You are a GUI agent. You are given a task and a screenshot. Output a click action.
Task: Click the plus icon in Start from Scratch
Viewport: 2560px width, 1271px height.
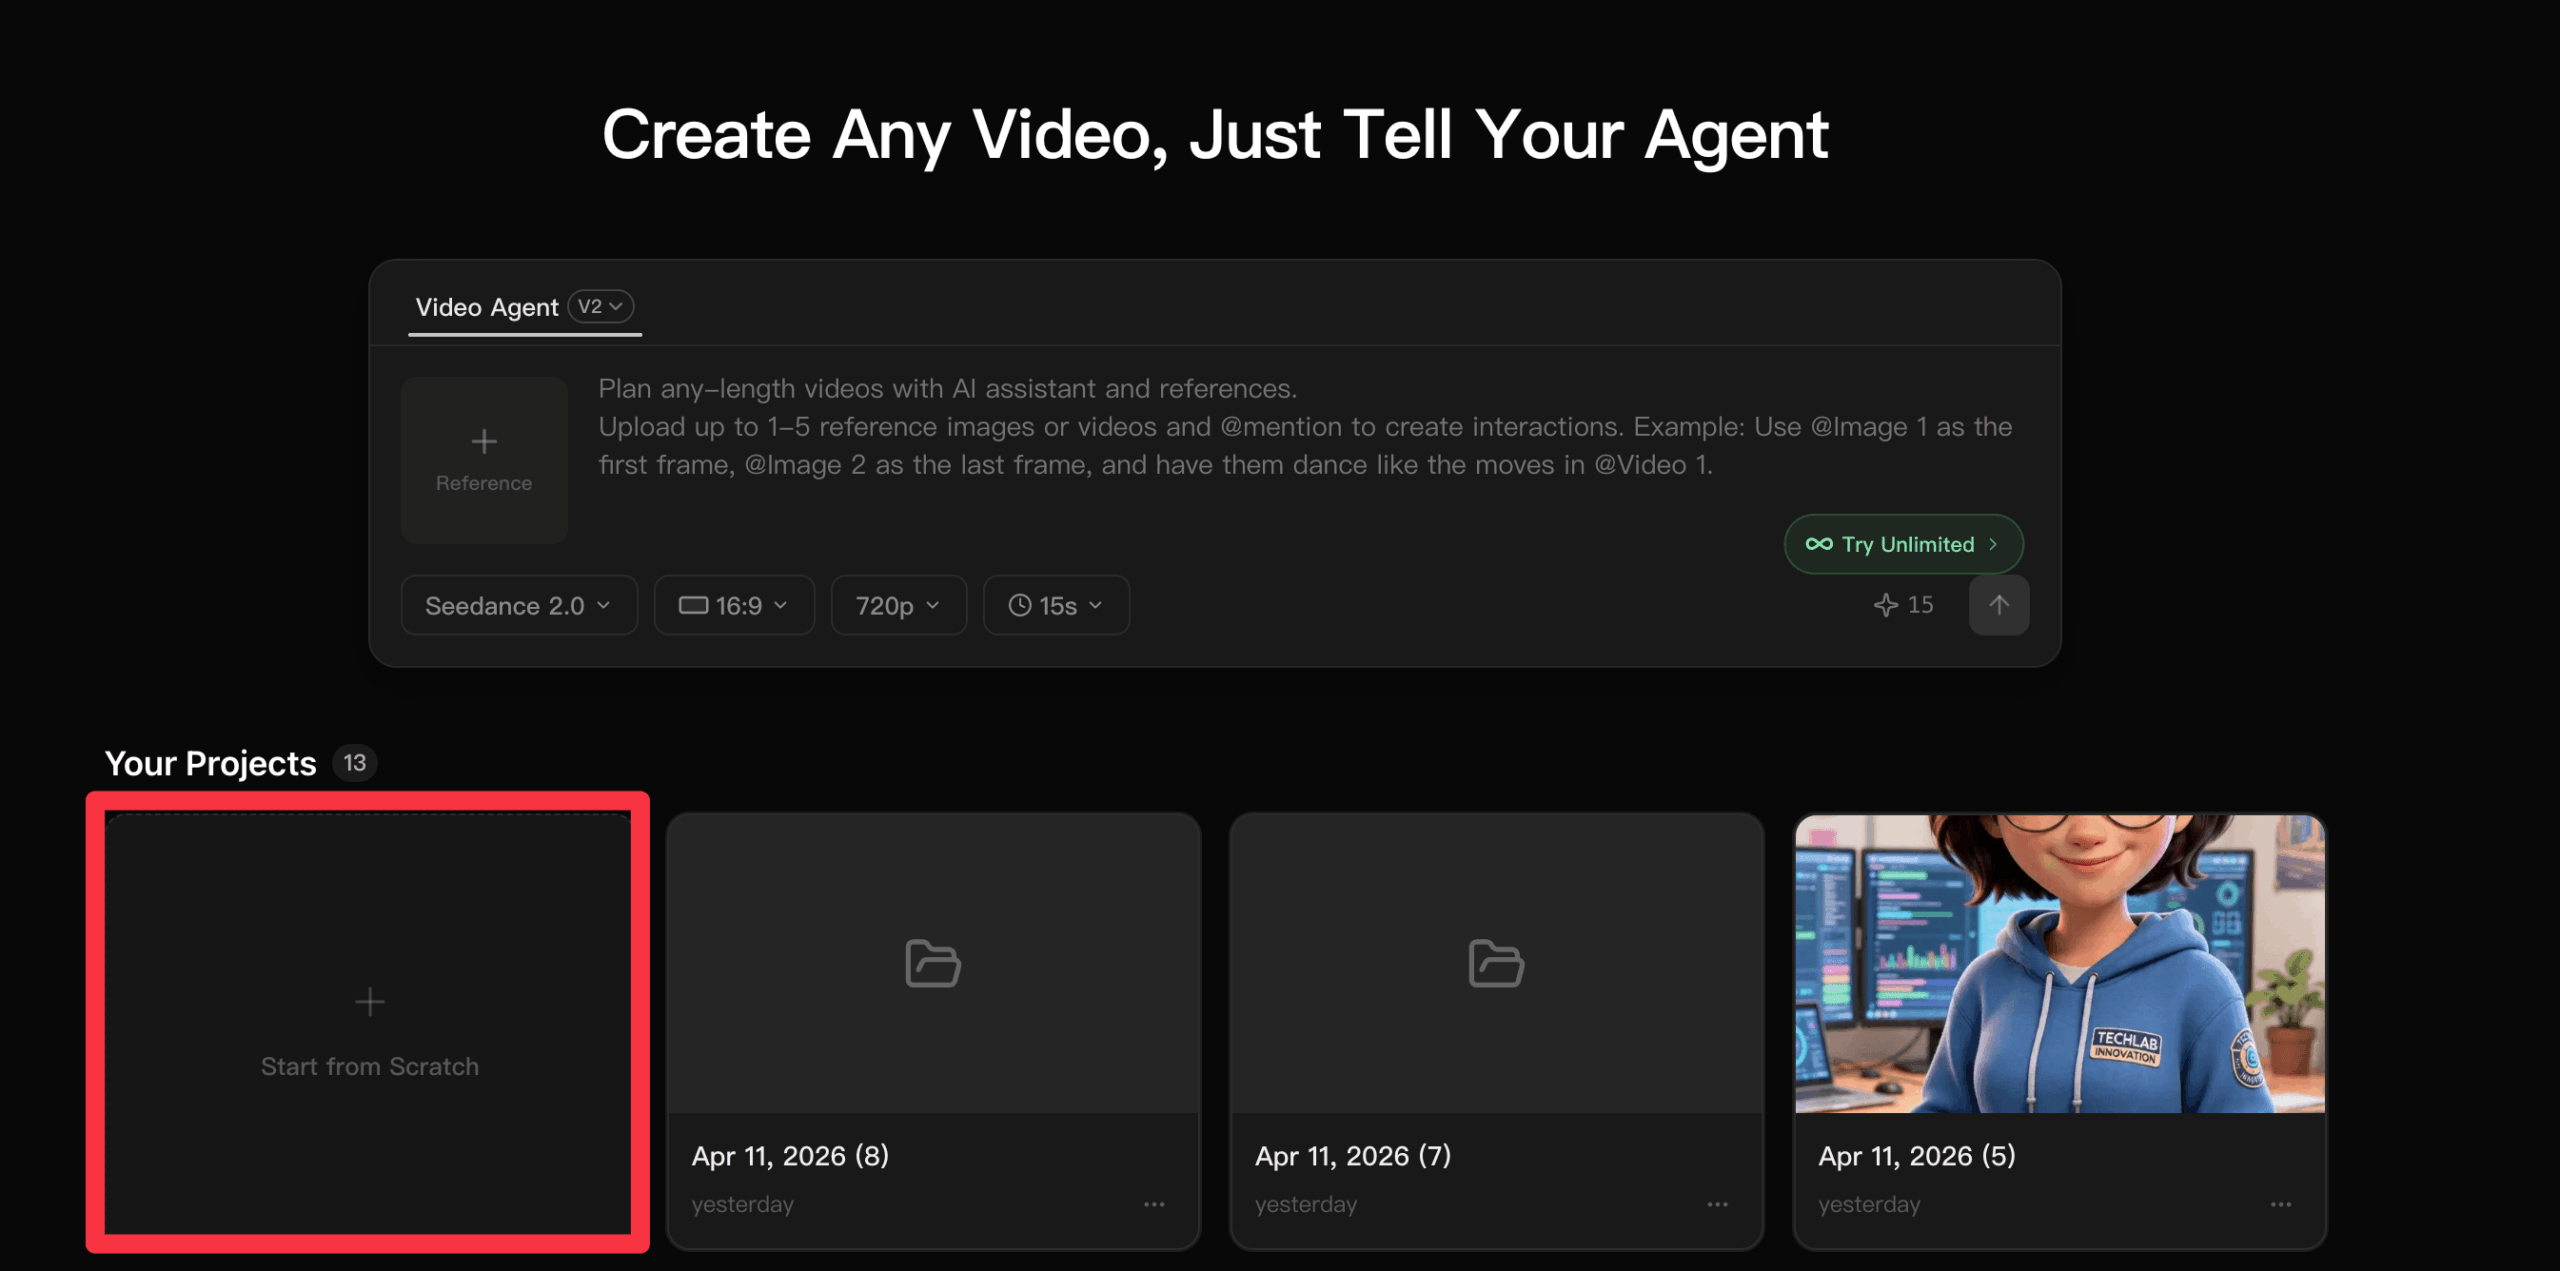(x=370, y=1001)
